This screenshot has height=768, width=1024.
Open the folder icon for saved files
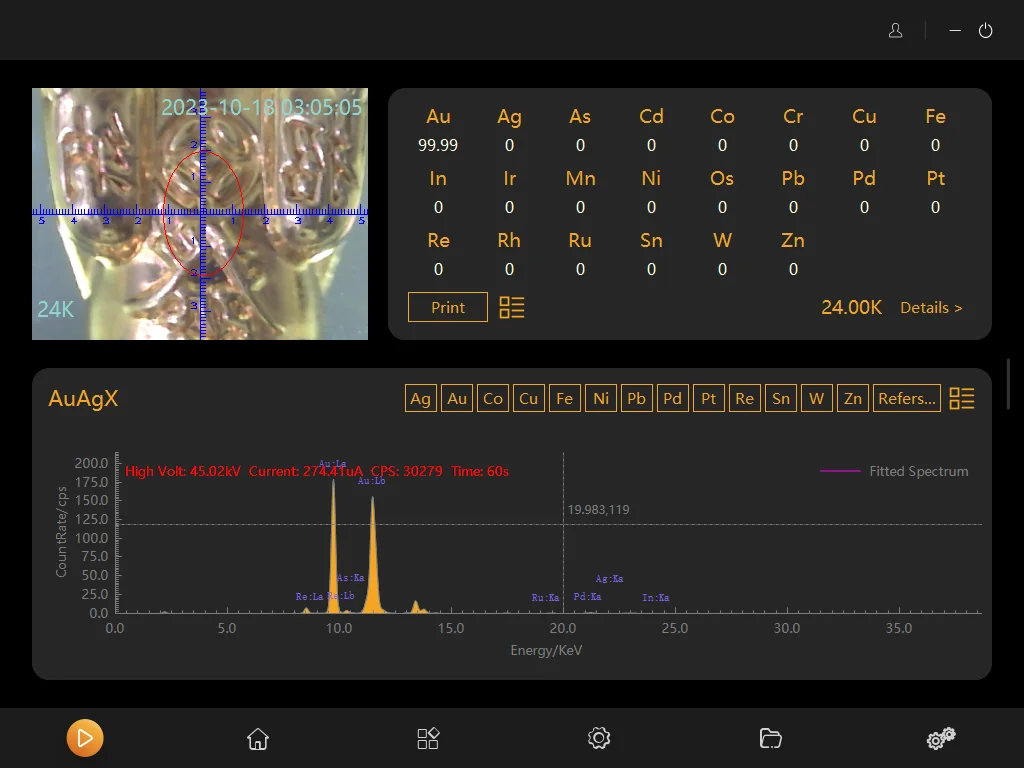coord(770,739)
